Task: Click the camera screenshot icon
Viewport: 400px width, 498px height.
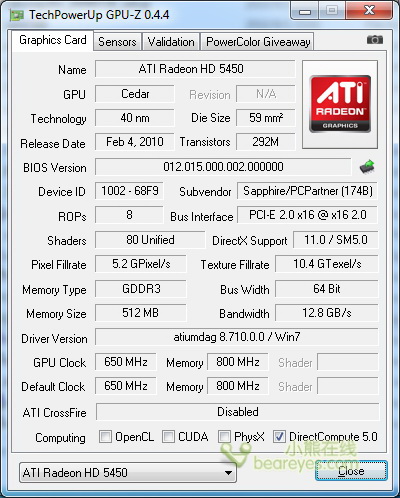Action: coord(375,40)
